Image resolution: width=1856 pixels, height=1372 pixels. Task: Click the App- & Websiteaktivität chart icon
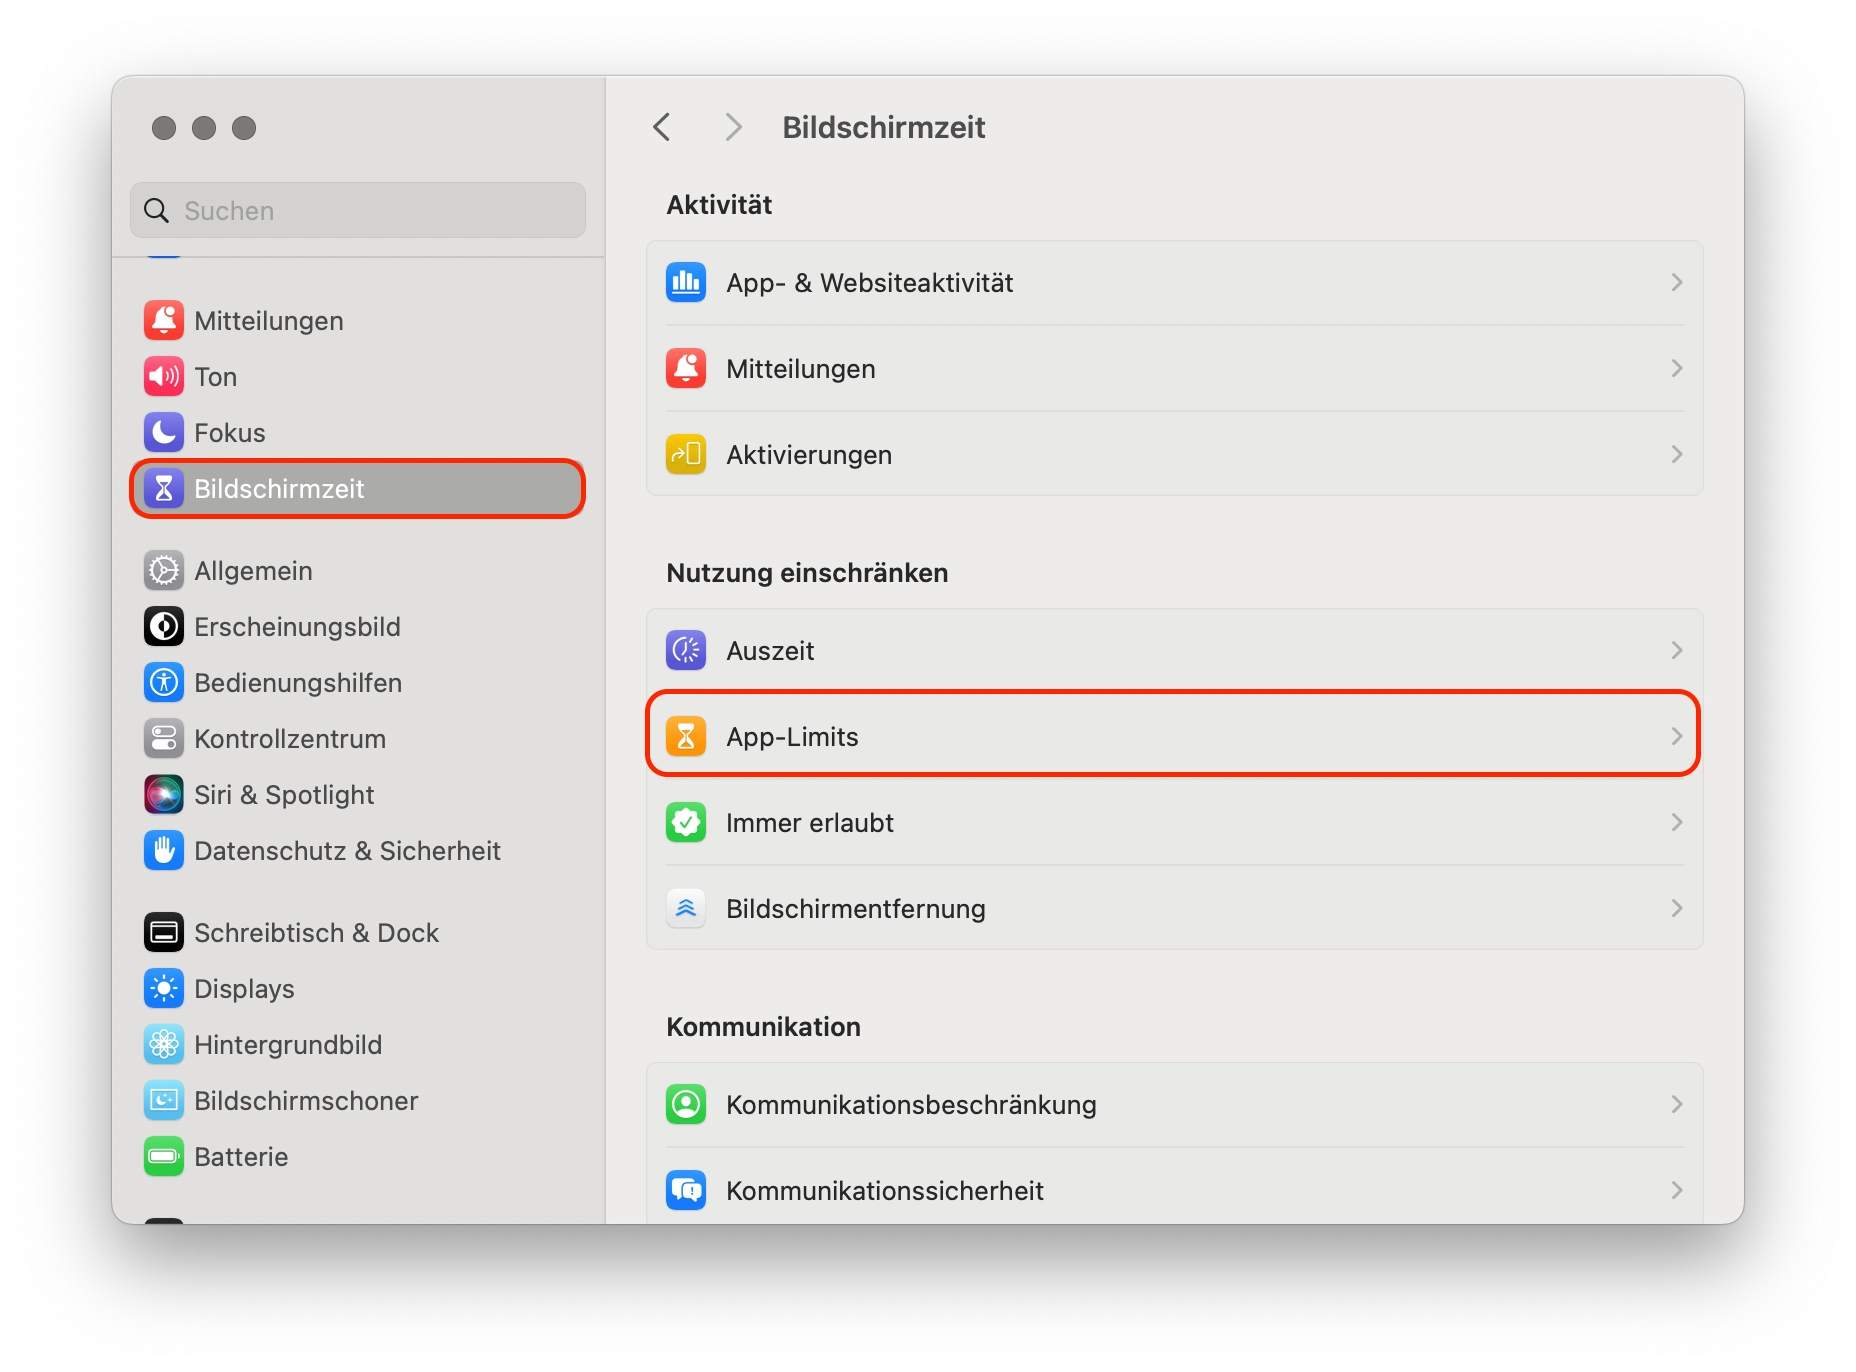tap(686, 283)
